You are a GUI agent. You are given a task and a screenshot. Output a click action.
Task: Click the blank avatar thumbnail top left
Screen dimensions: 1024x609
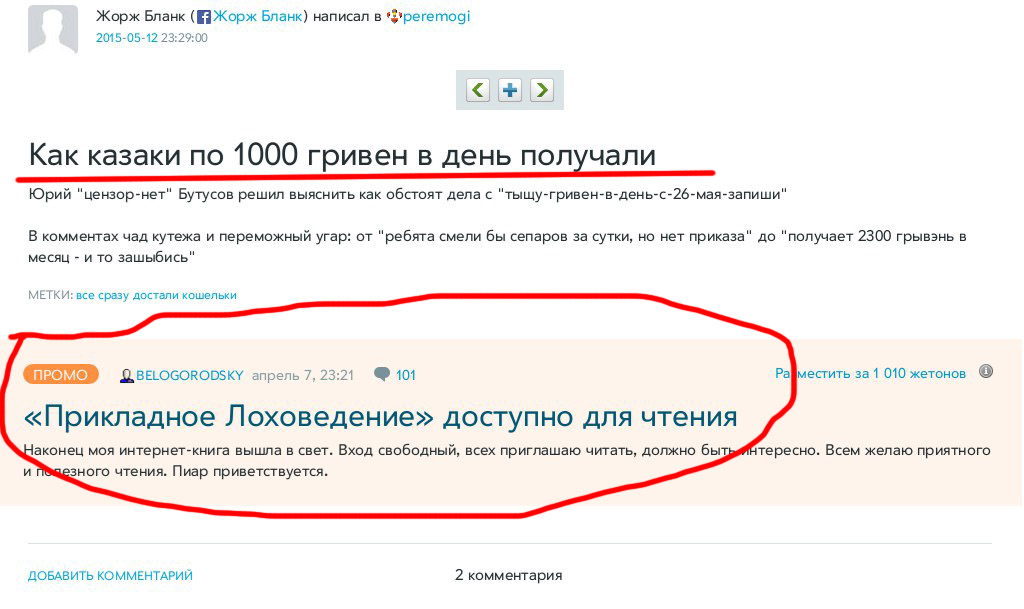(x=52, y=28)
